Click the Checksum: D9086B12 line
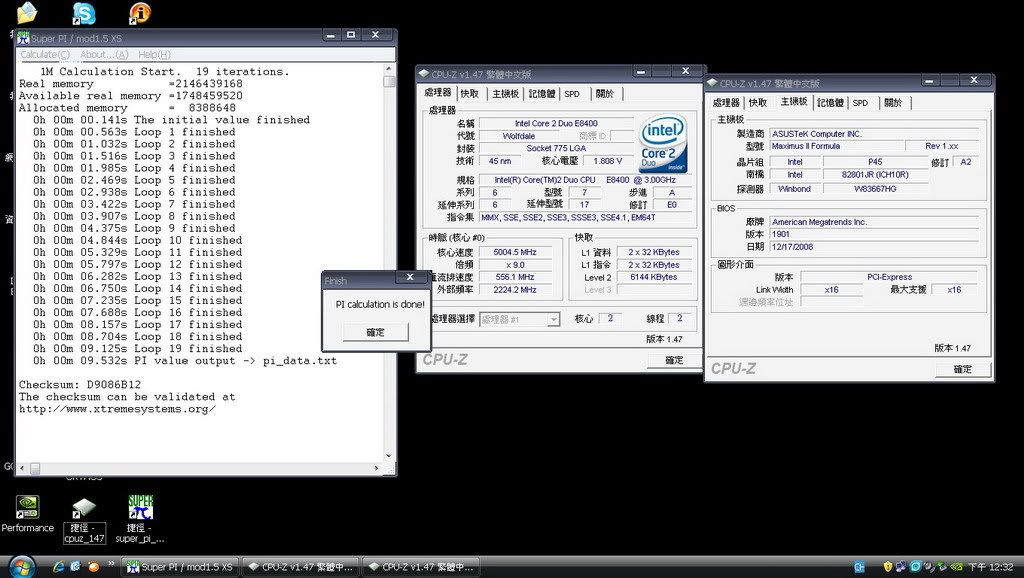This screenshot has width=1024, height=578. (x=80, y=385)
